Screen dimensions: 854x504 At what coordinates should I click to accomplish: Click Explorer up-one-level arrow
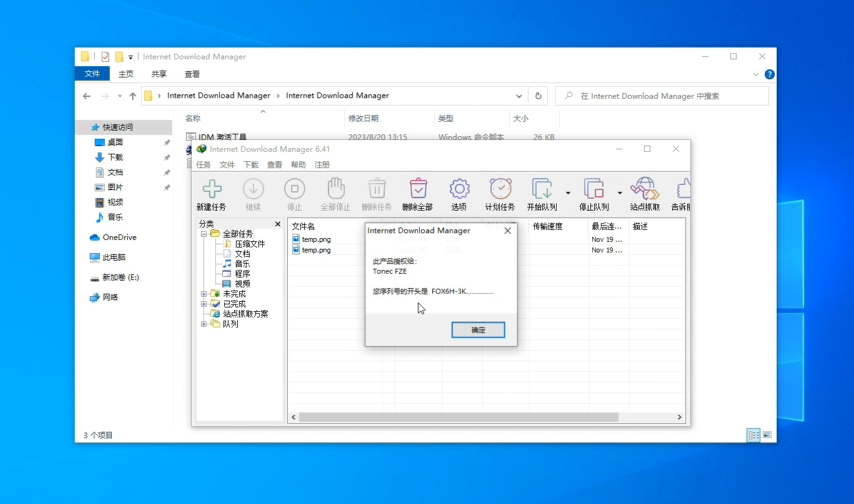coord(132,96)
